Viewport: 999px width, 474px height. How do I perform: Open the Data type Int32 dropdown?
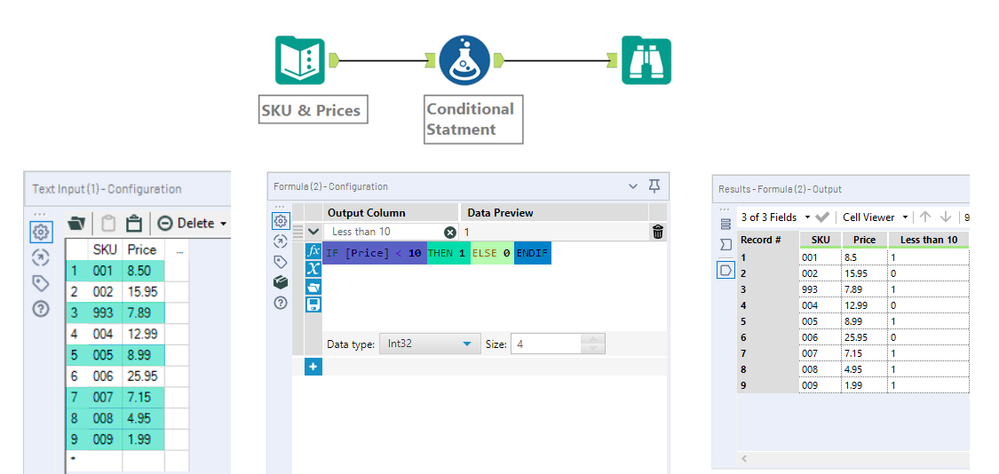coord(429,344)
